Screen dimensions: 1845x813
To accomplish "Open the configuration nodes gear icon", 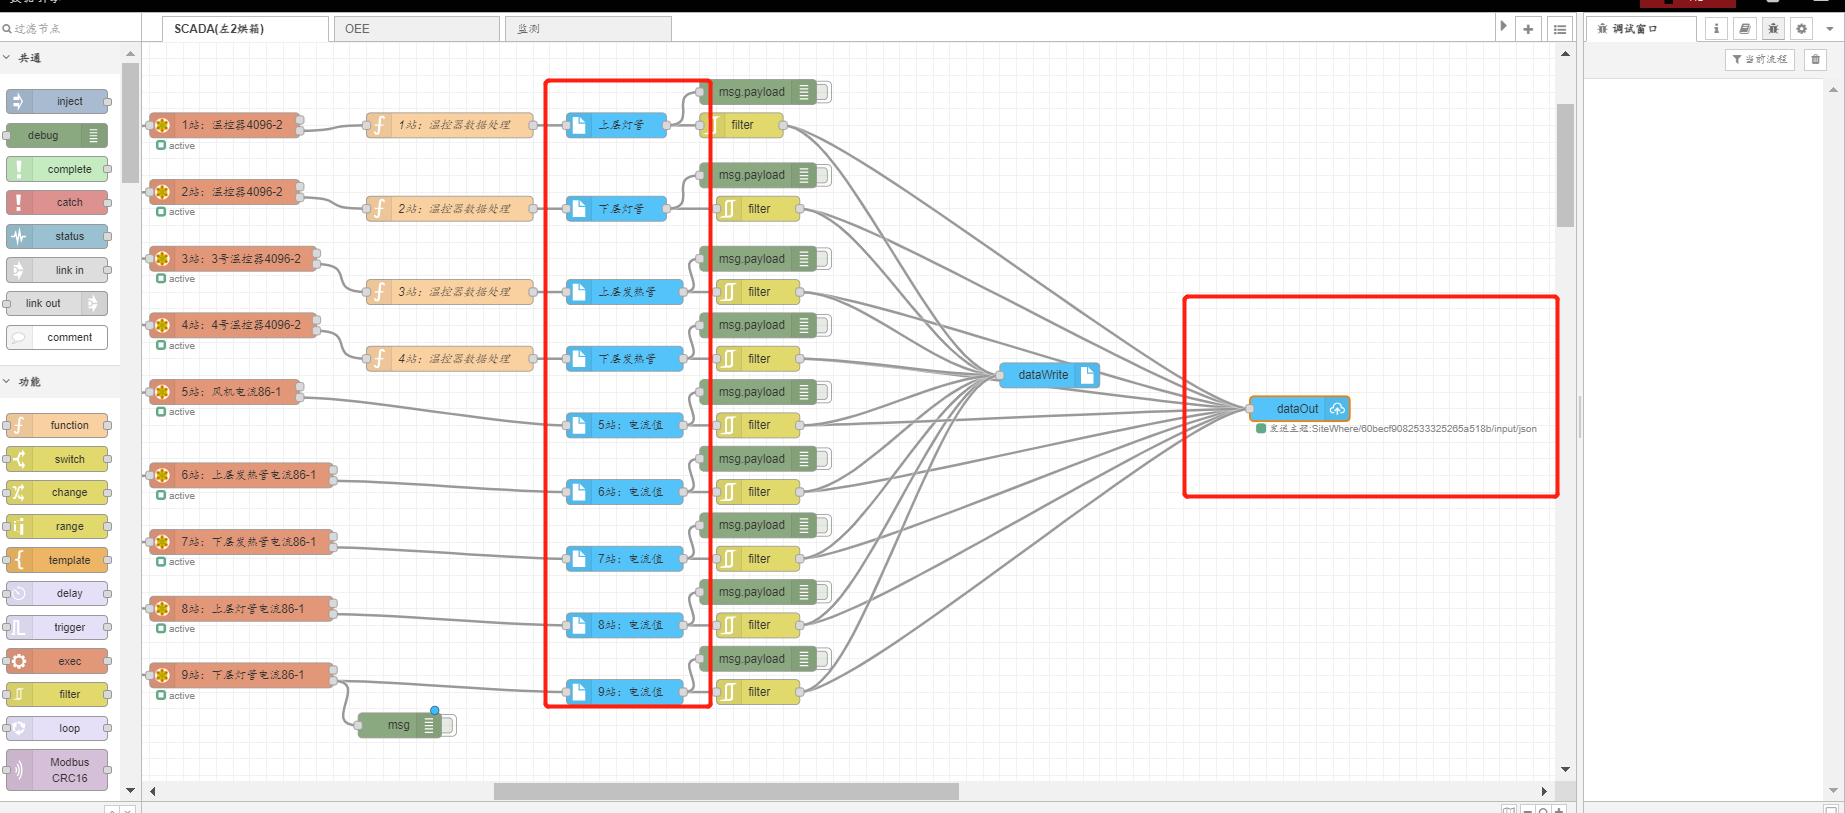I will tap(1801, 29).
